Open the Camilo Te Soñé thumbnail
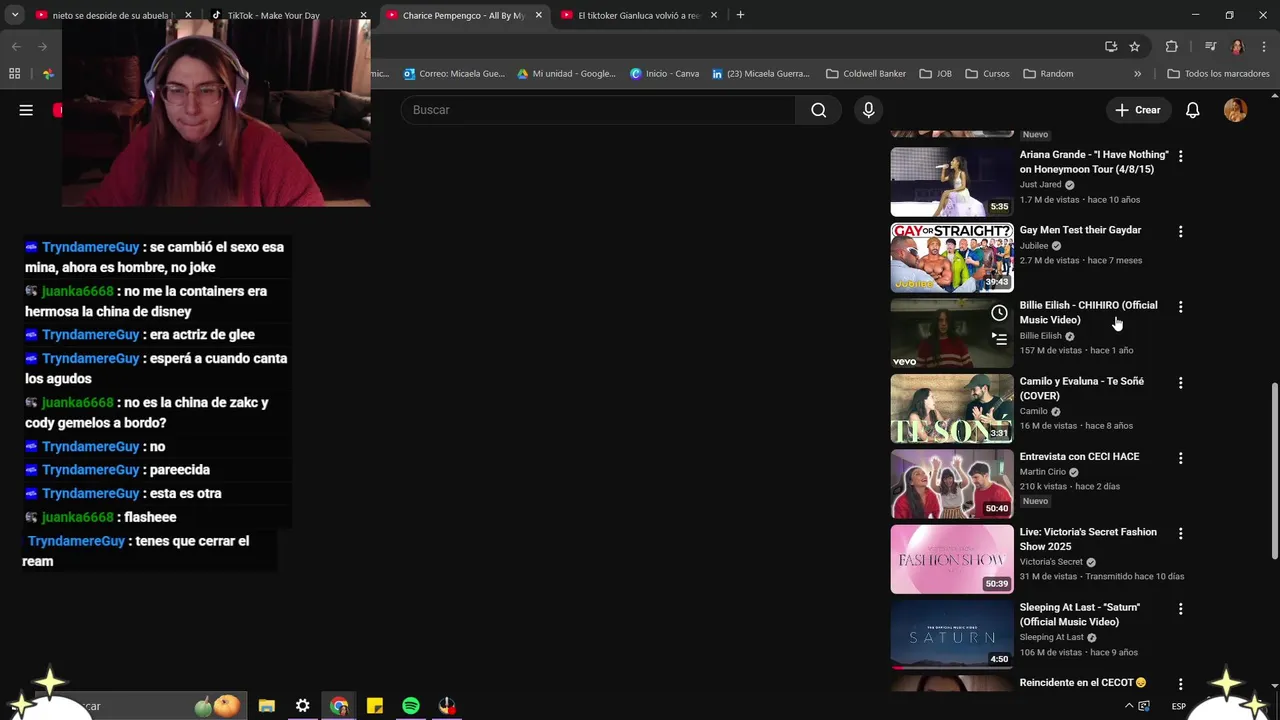 point(952,408)
